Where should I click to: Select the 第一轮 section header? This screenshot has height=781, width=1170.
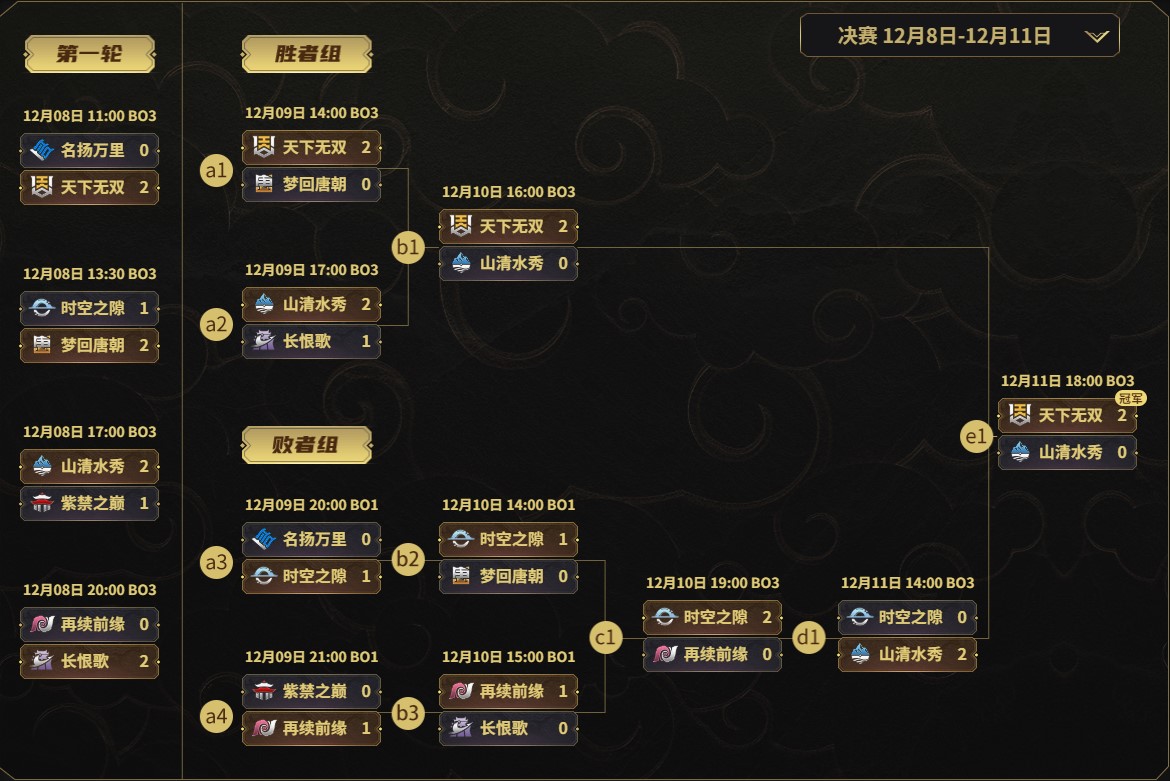[90, 54]
